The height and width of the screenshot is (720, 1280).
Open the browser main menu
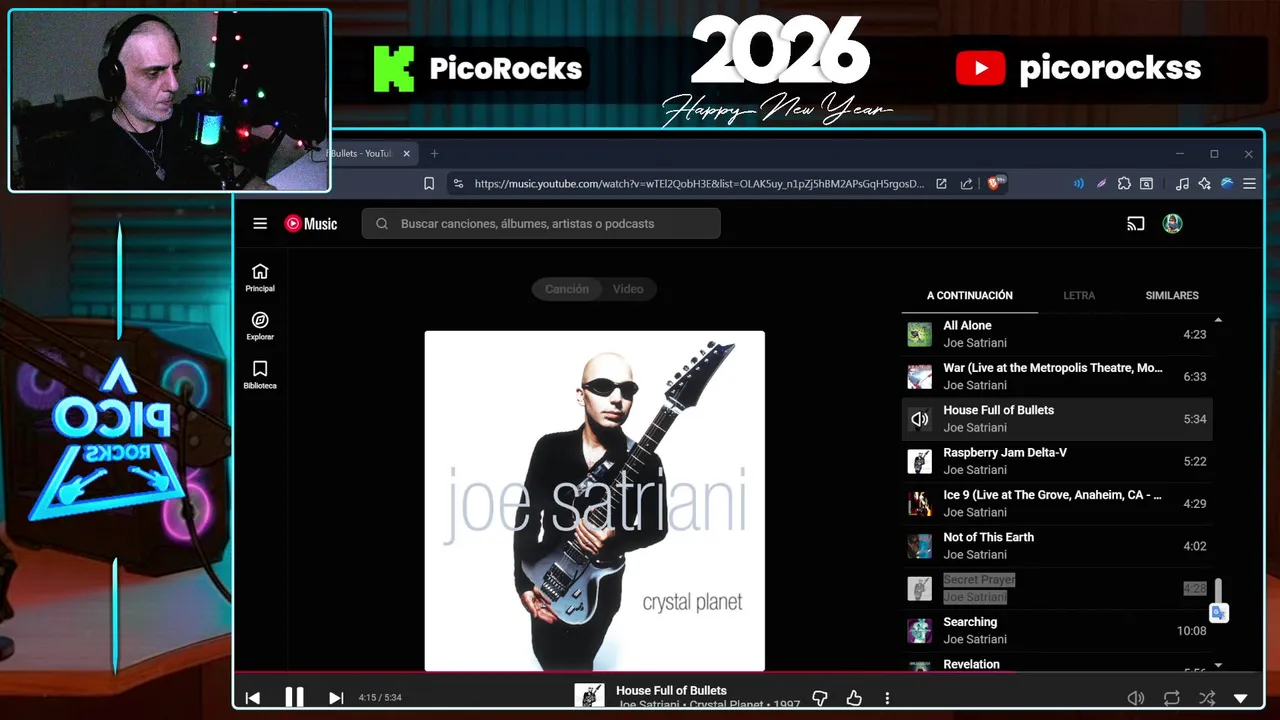tap(1249, 184)
